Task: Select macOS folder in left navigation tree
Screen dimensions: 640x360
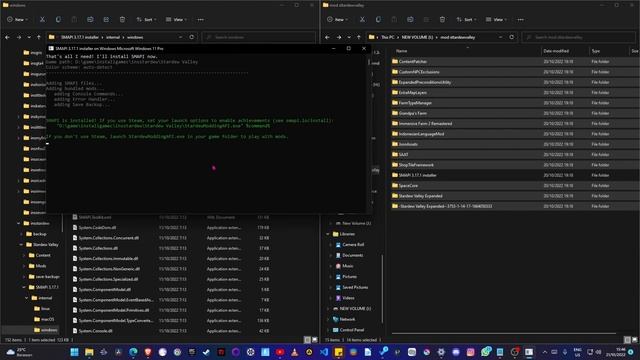Action: 44,319
